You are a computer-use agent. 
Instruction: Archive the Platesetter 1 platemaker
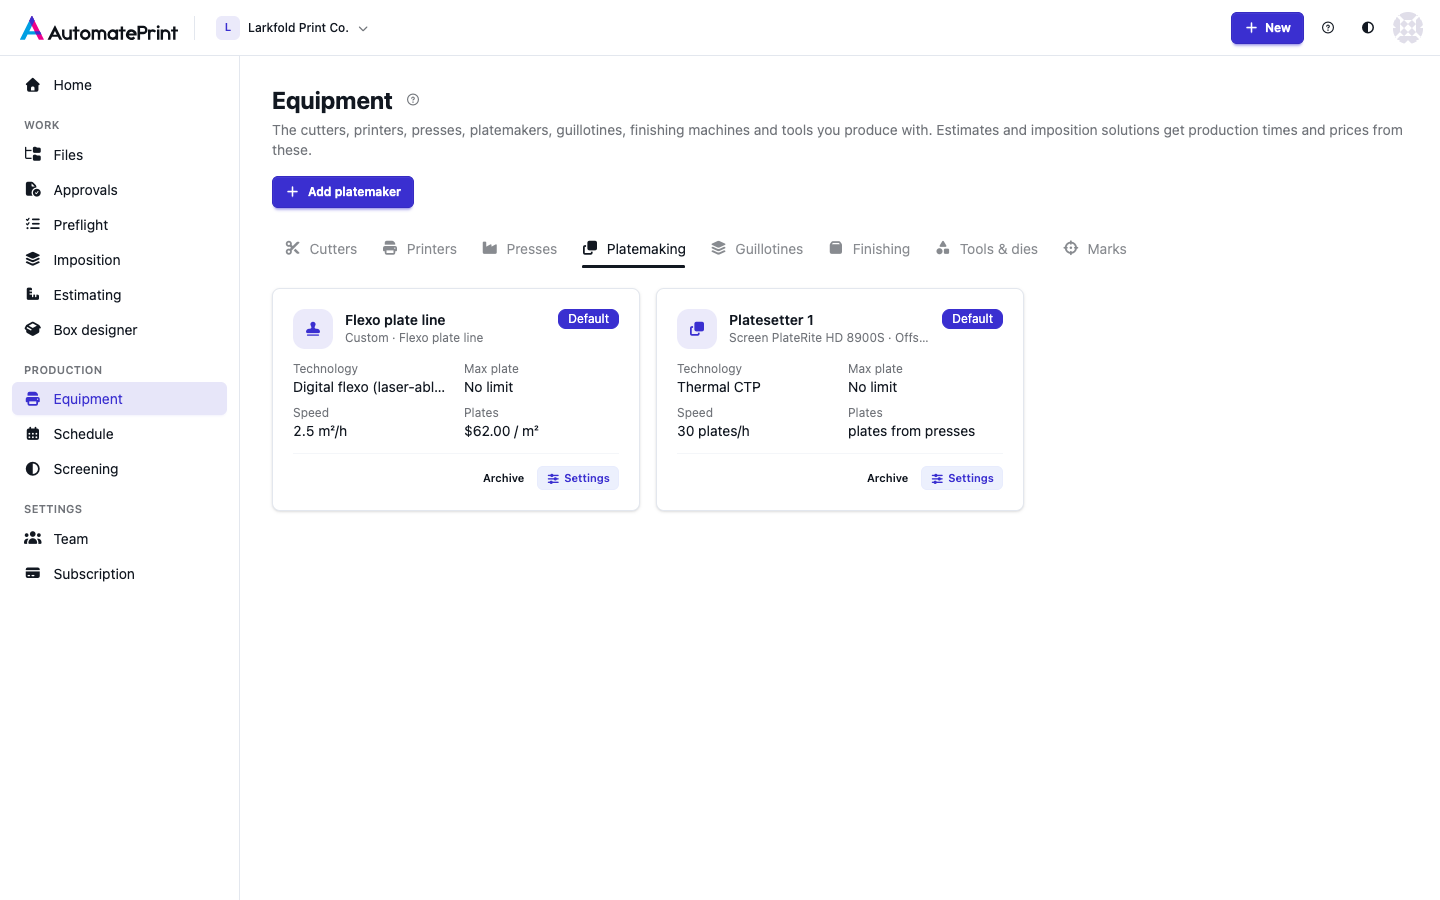coord(887,478)
